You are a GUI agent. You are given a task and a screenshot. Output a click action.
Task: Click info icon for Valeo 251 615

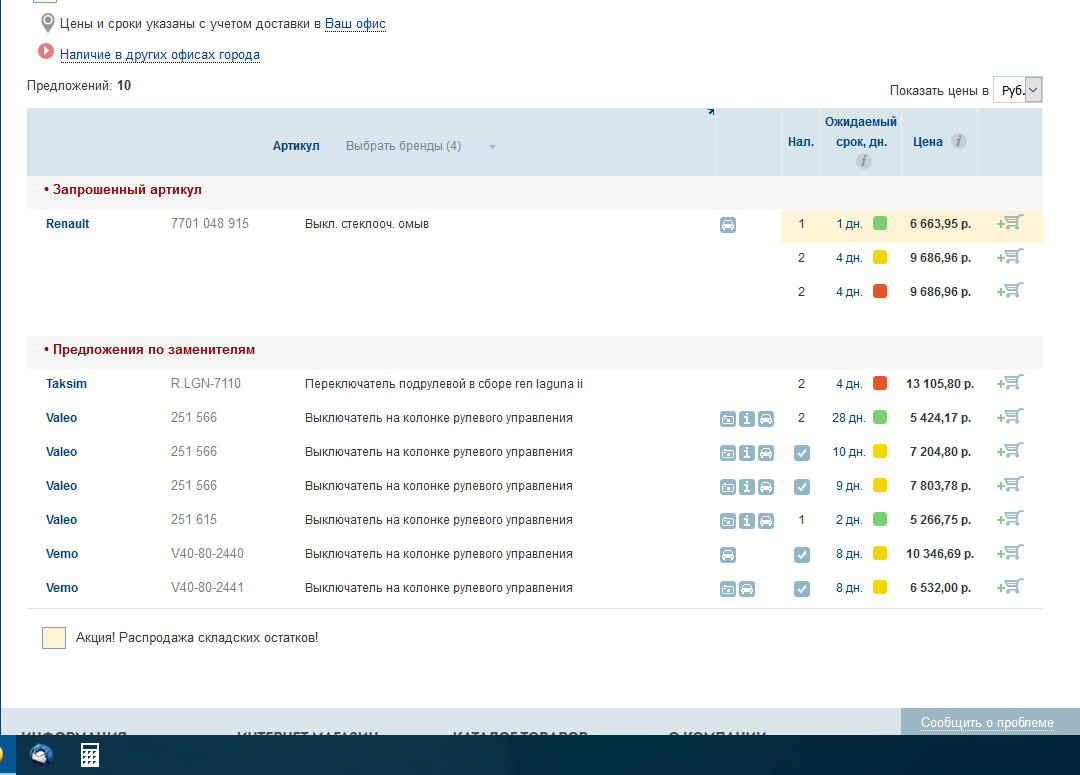(747, 520)
